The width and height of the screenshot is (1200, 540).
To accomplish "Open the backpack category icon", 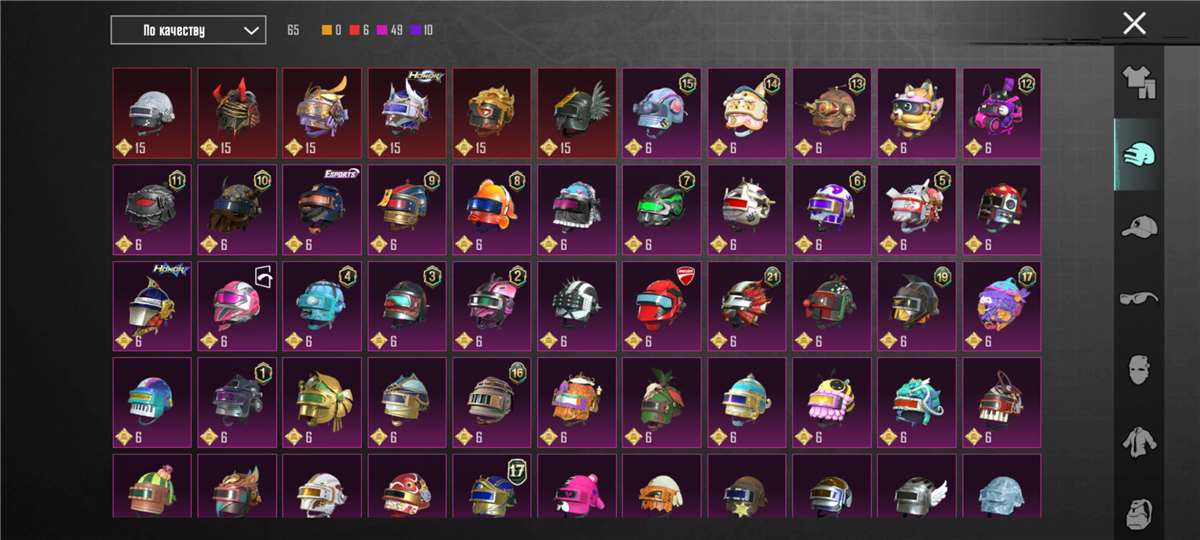I will coord(1138,509).
